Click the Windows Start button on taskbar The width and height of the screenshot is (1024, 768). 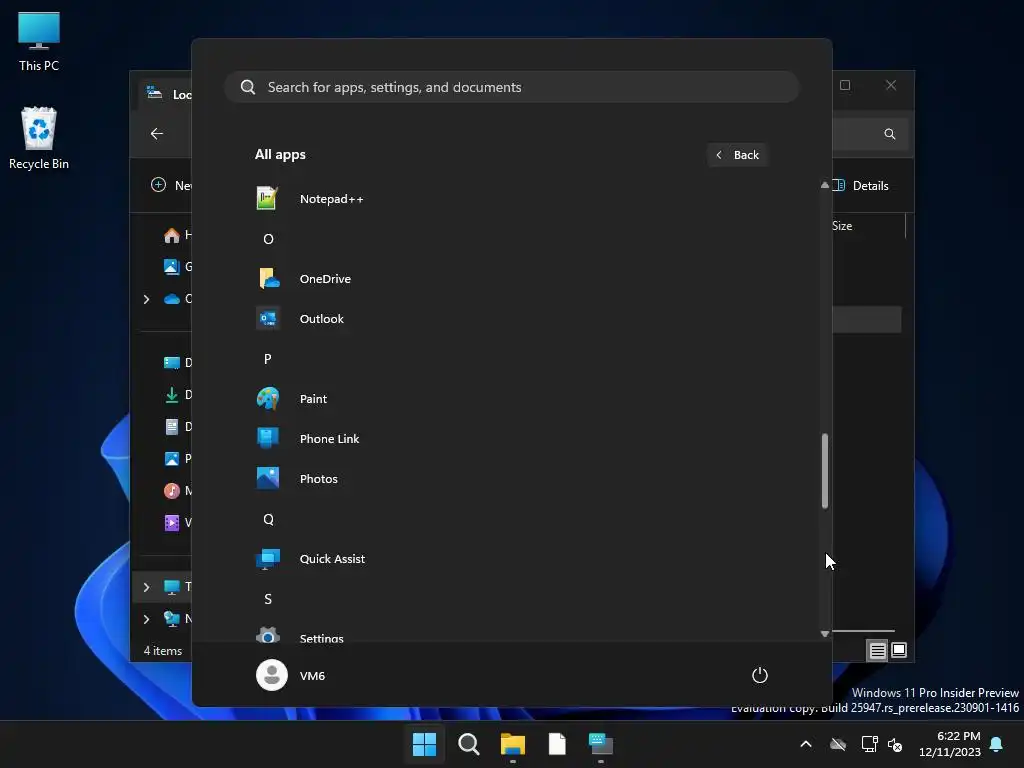pos(424,744)
